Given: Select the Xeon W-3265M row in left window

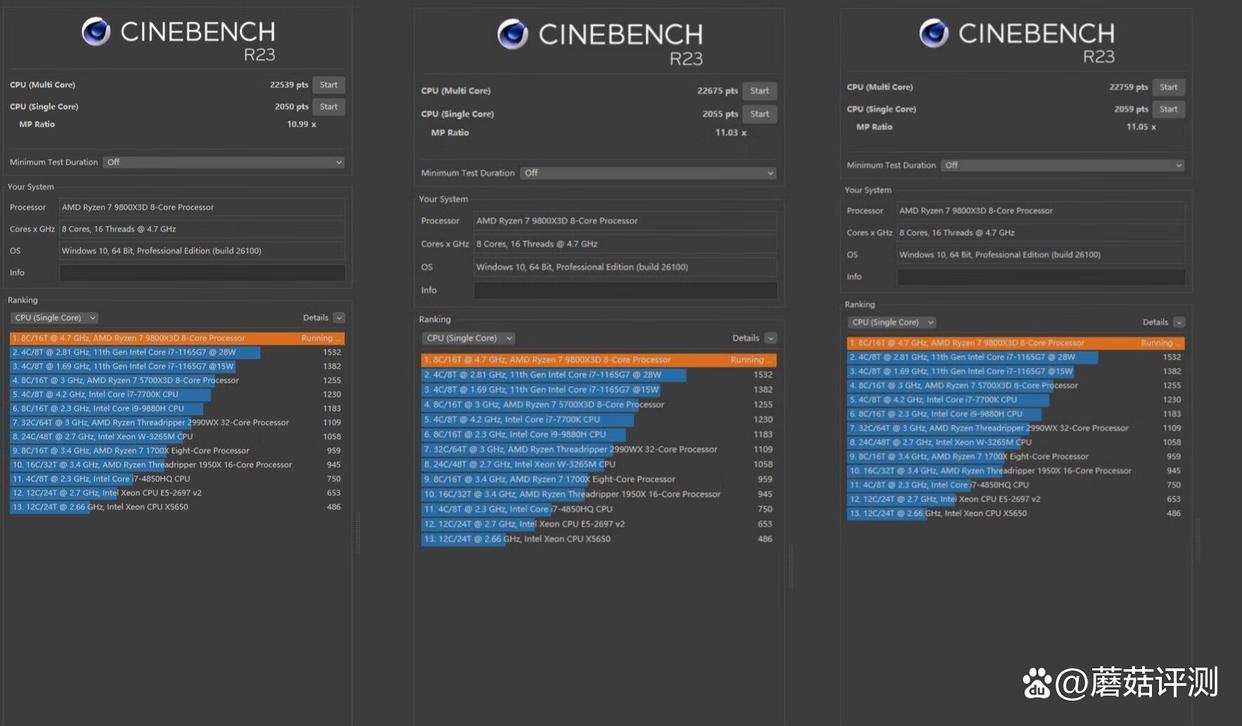Looking at the screenshot, I should coord(177,436).
